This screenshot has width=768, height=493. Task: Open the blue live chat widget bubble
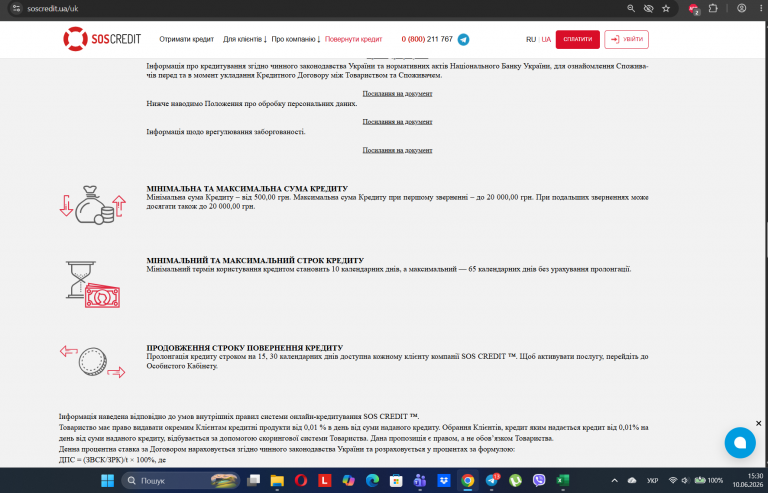[x=740, y=443]
